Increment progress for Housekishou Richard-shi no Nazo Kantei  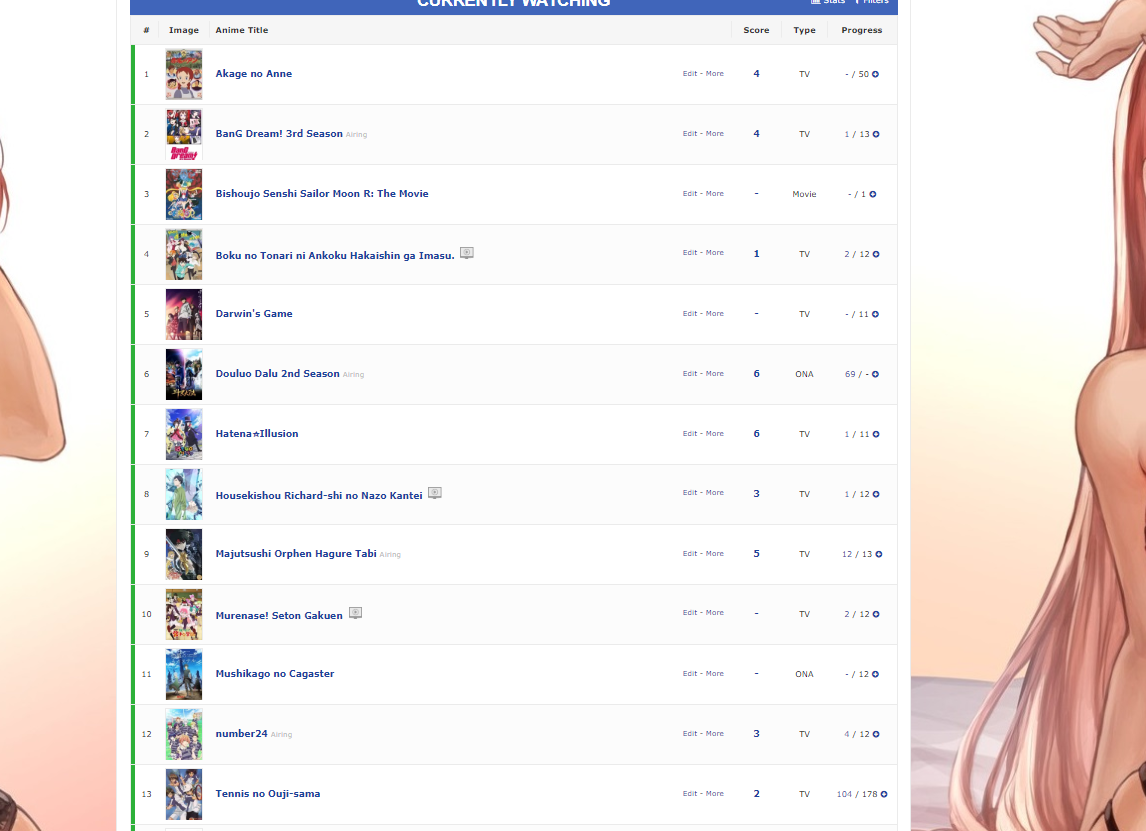click(x=876, y=494)
